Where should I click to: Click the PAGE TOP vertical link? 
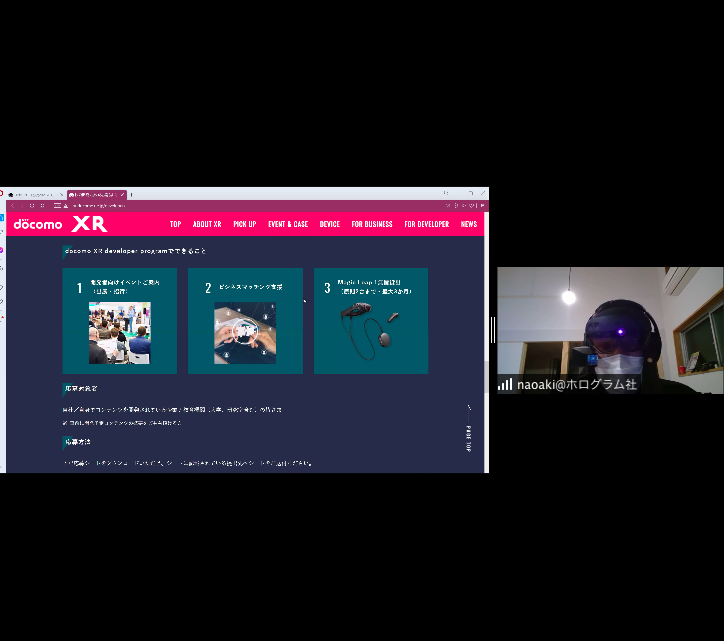[469, 429]
